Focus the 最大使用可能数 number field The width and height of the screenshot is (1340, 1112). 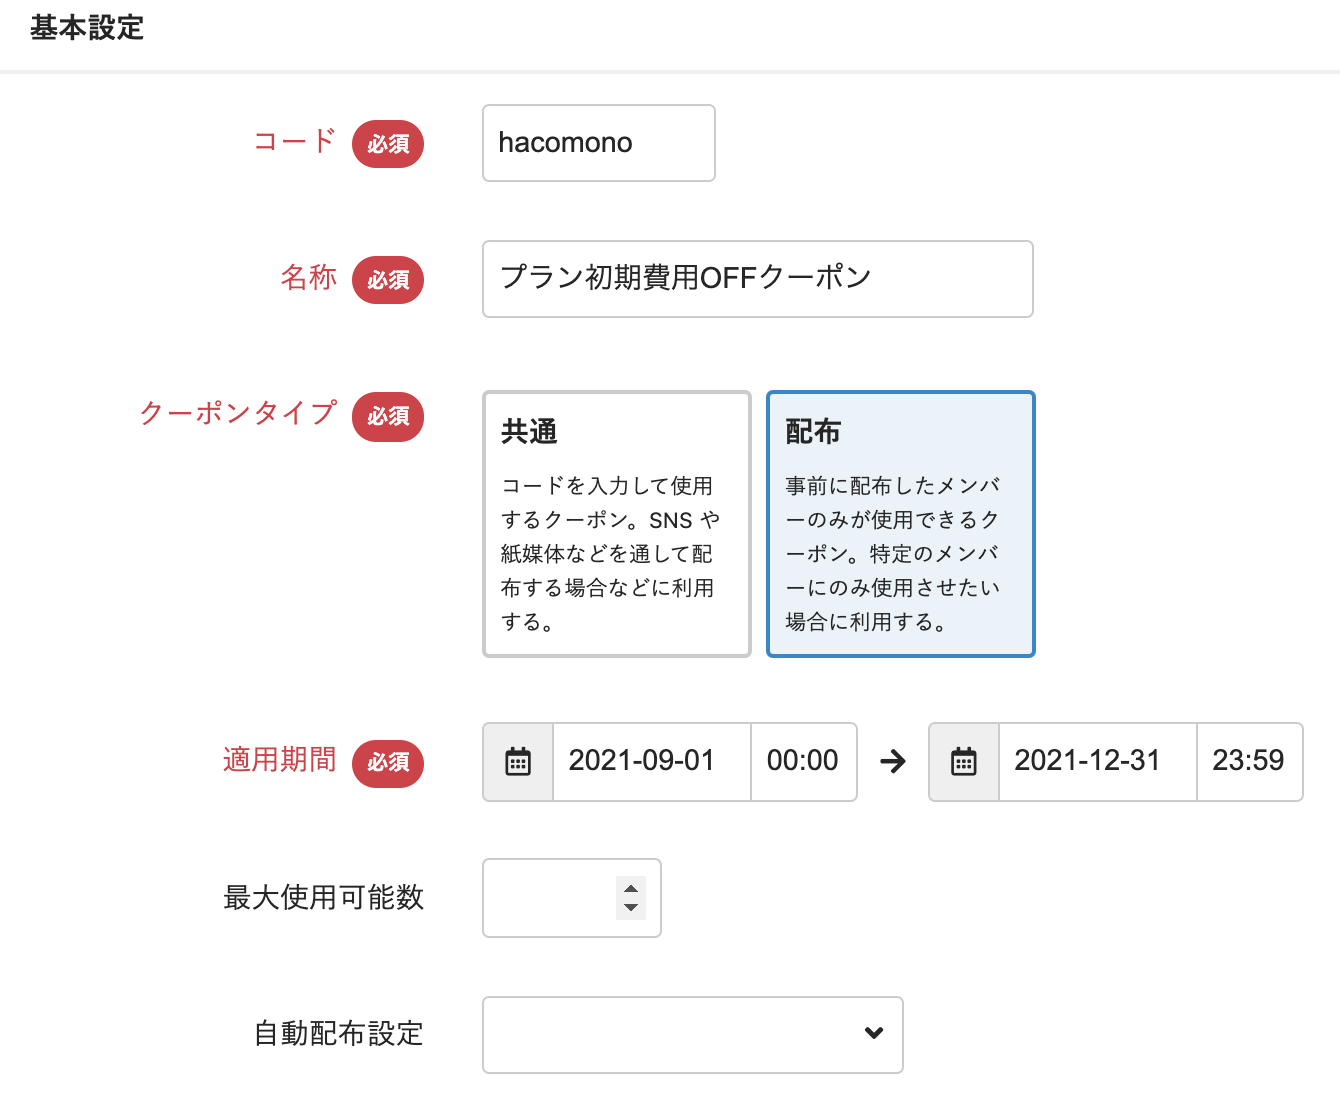click(550, 898)
